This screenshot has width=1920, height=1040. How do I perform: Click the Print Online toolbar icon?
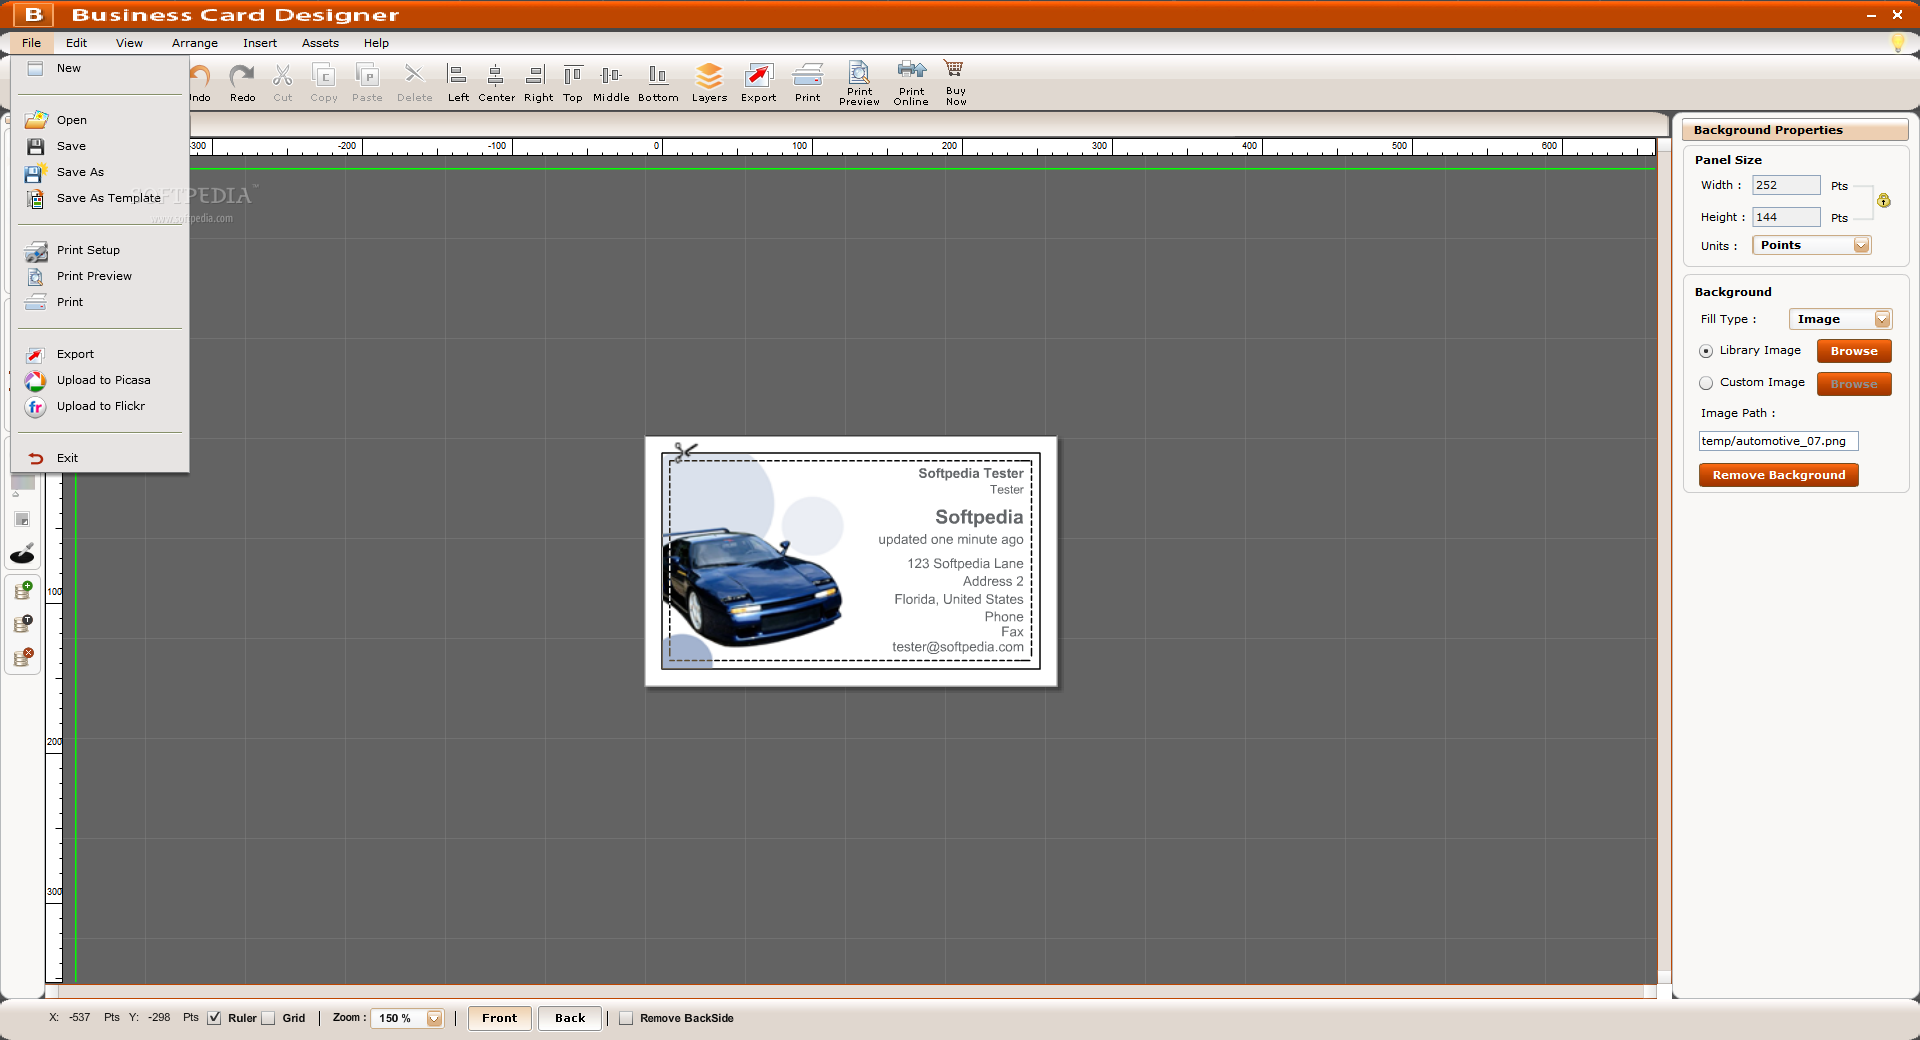pyautogui.click(x=911, y=83)
